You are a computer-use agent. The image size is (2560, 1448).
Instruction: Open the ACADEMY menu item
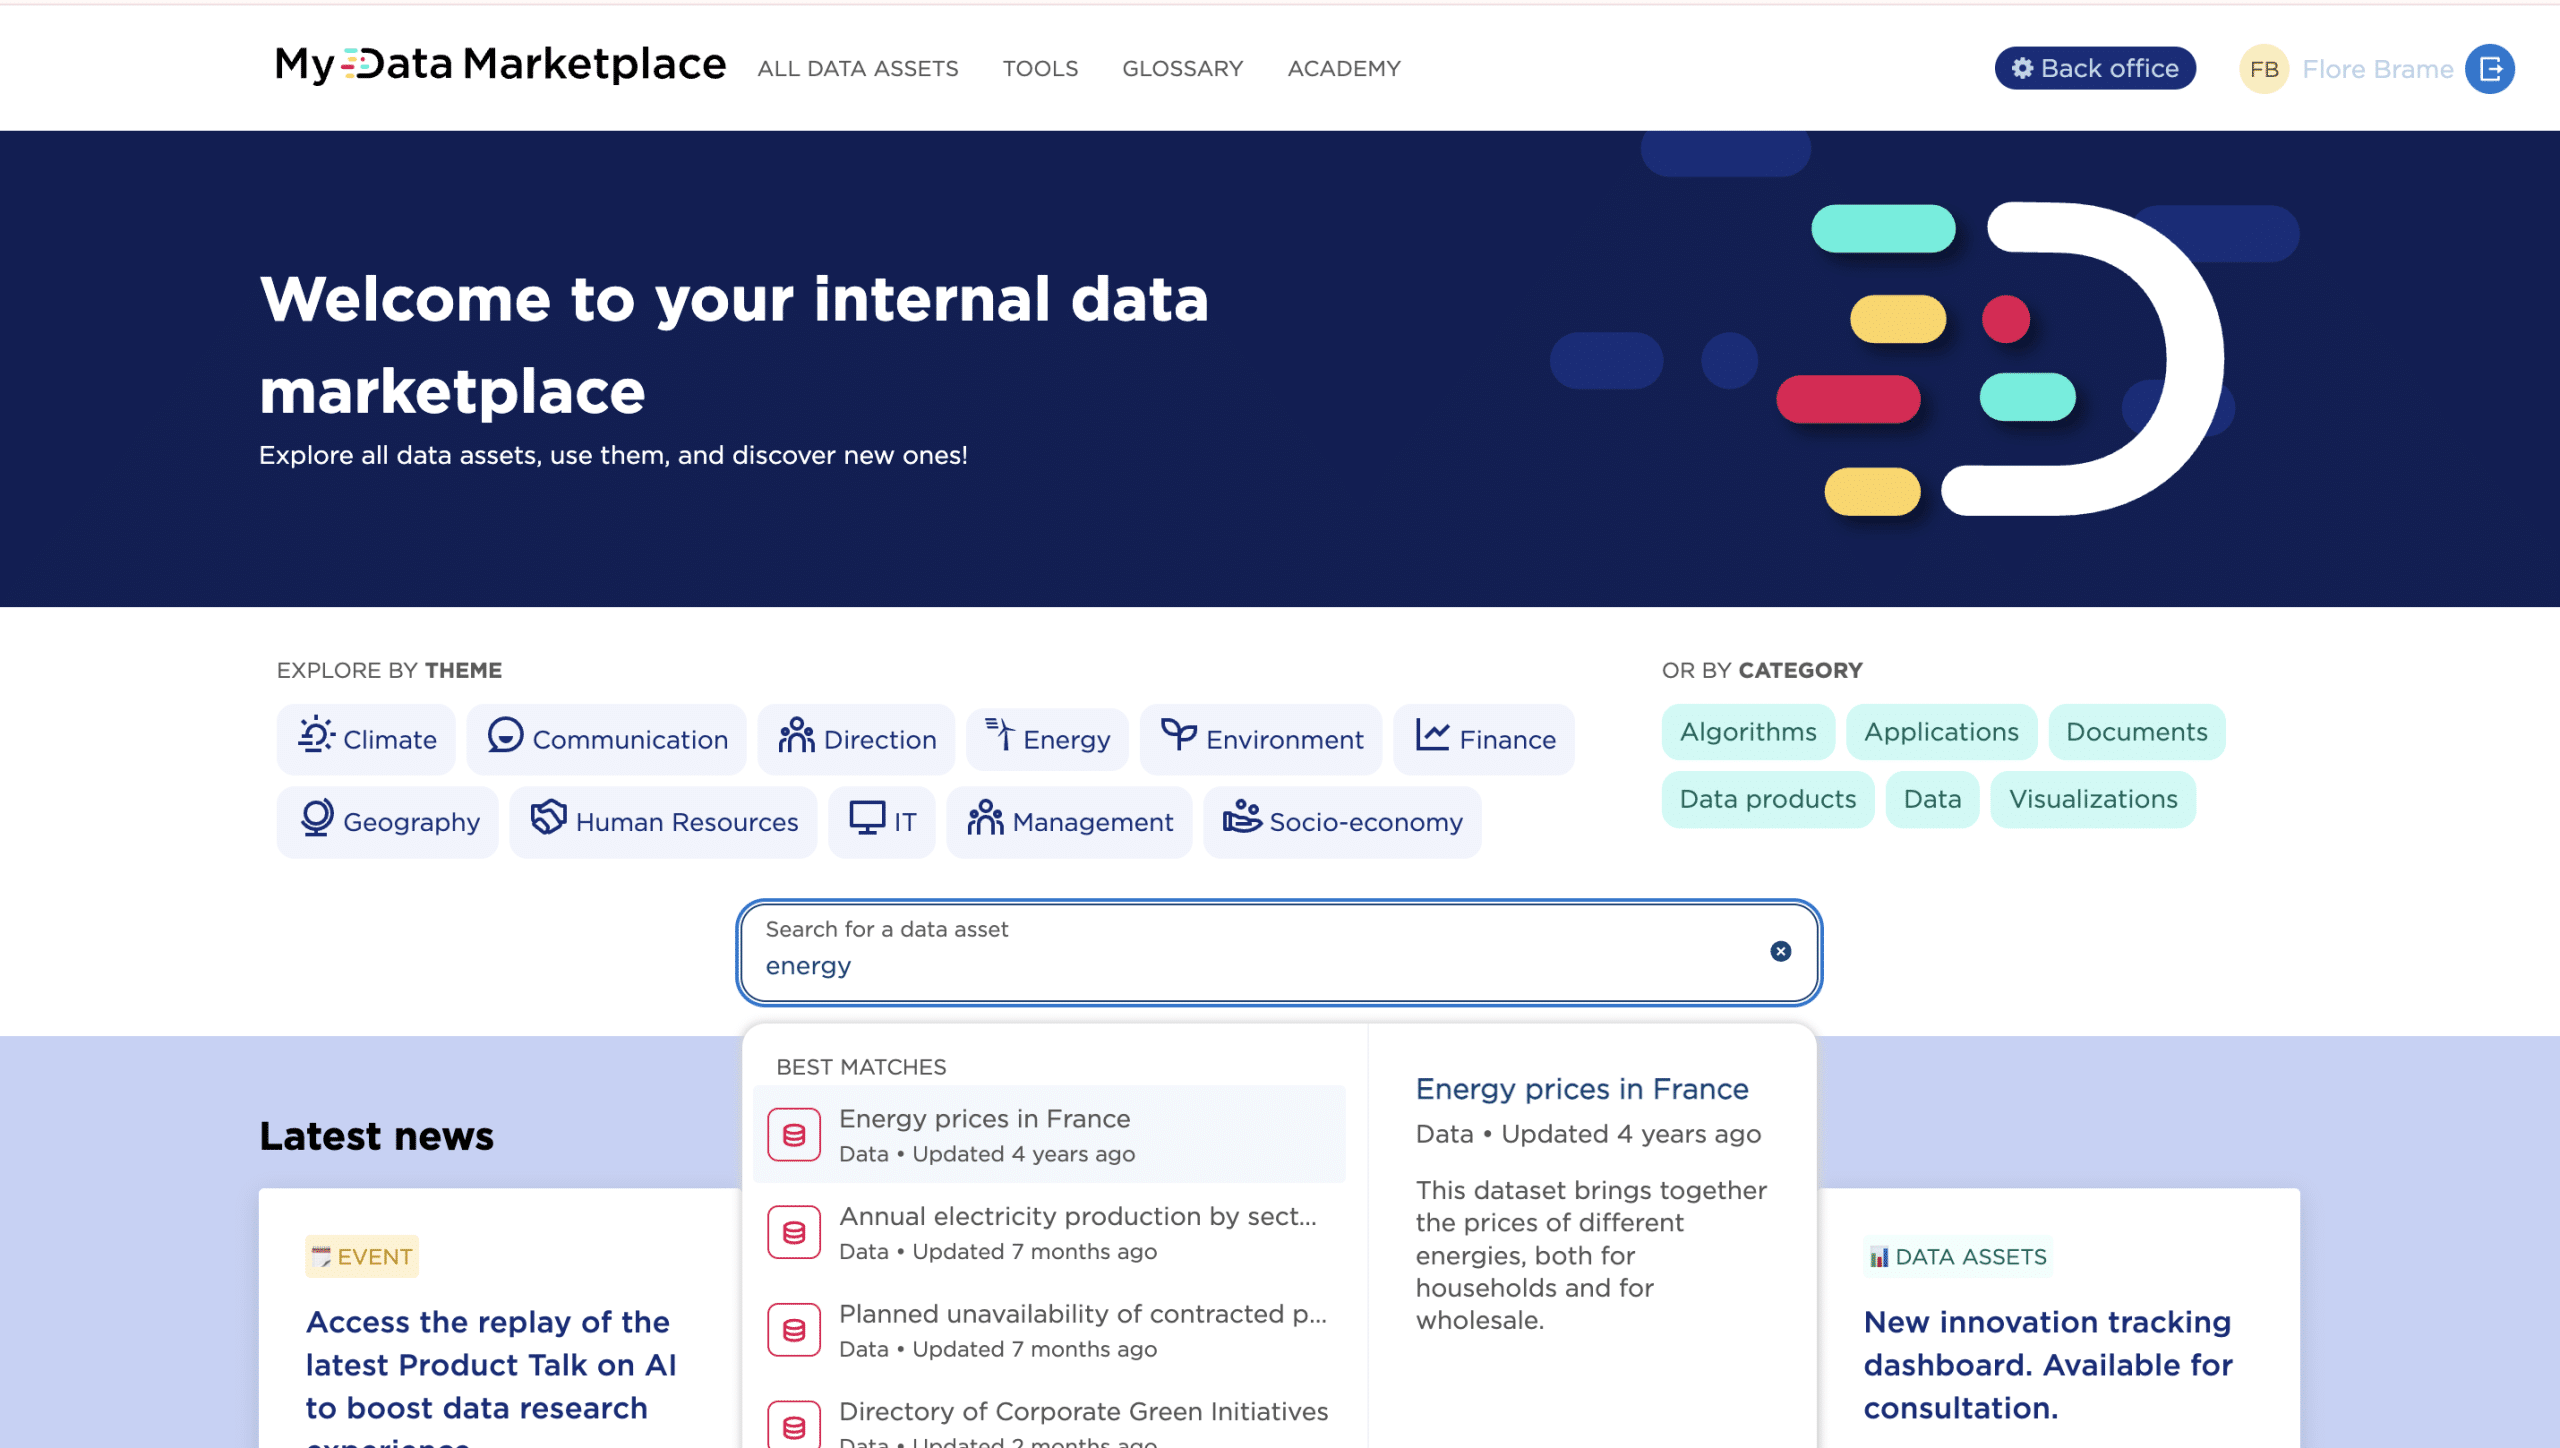(1343, 68)
